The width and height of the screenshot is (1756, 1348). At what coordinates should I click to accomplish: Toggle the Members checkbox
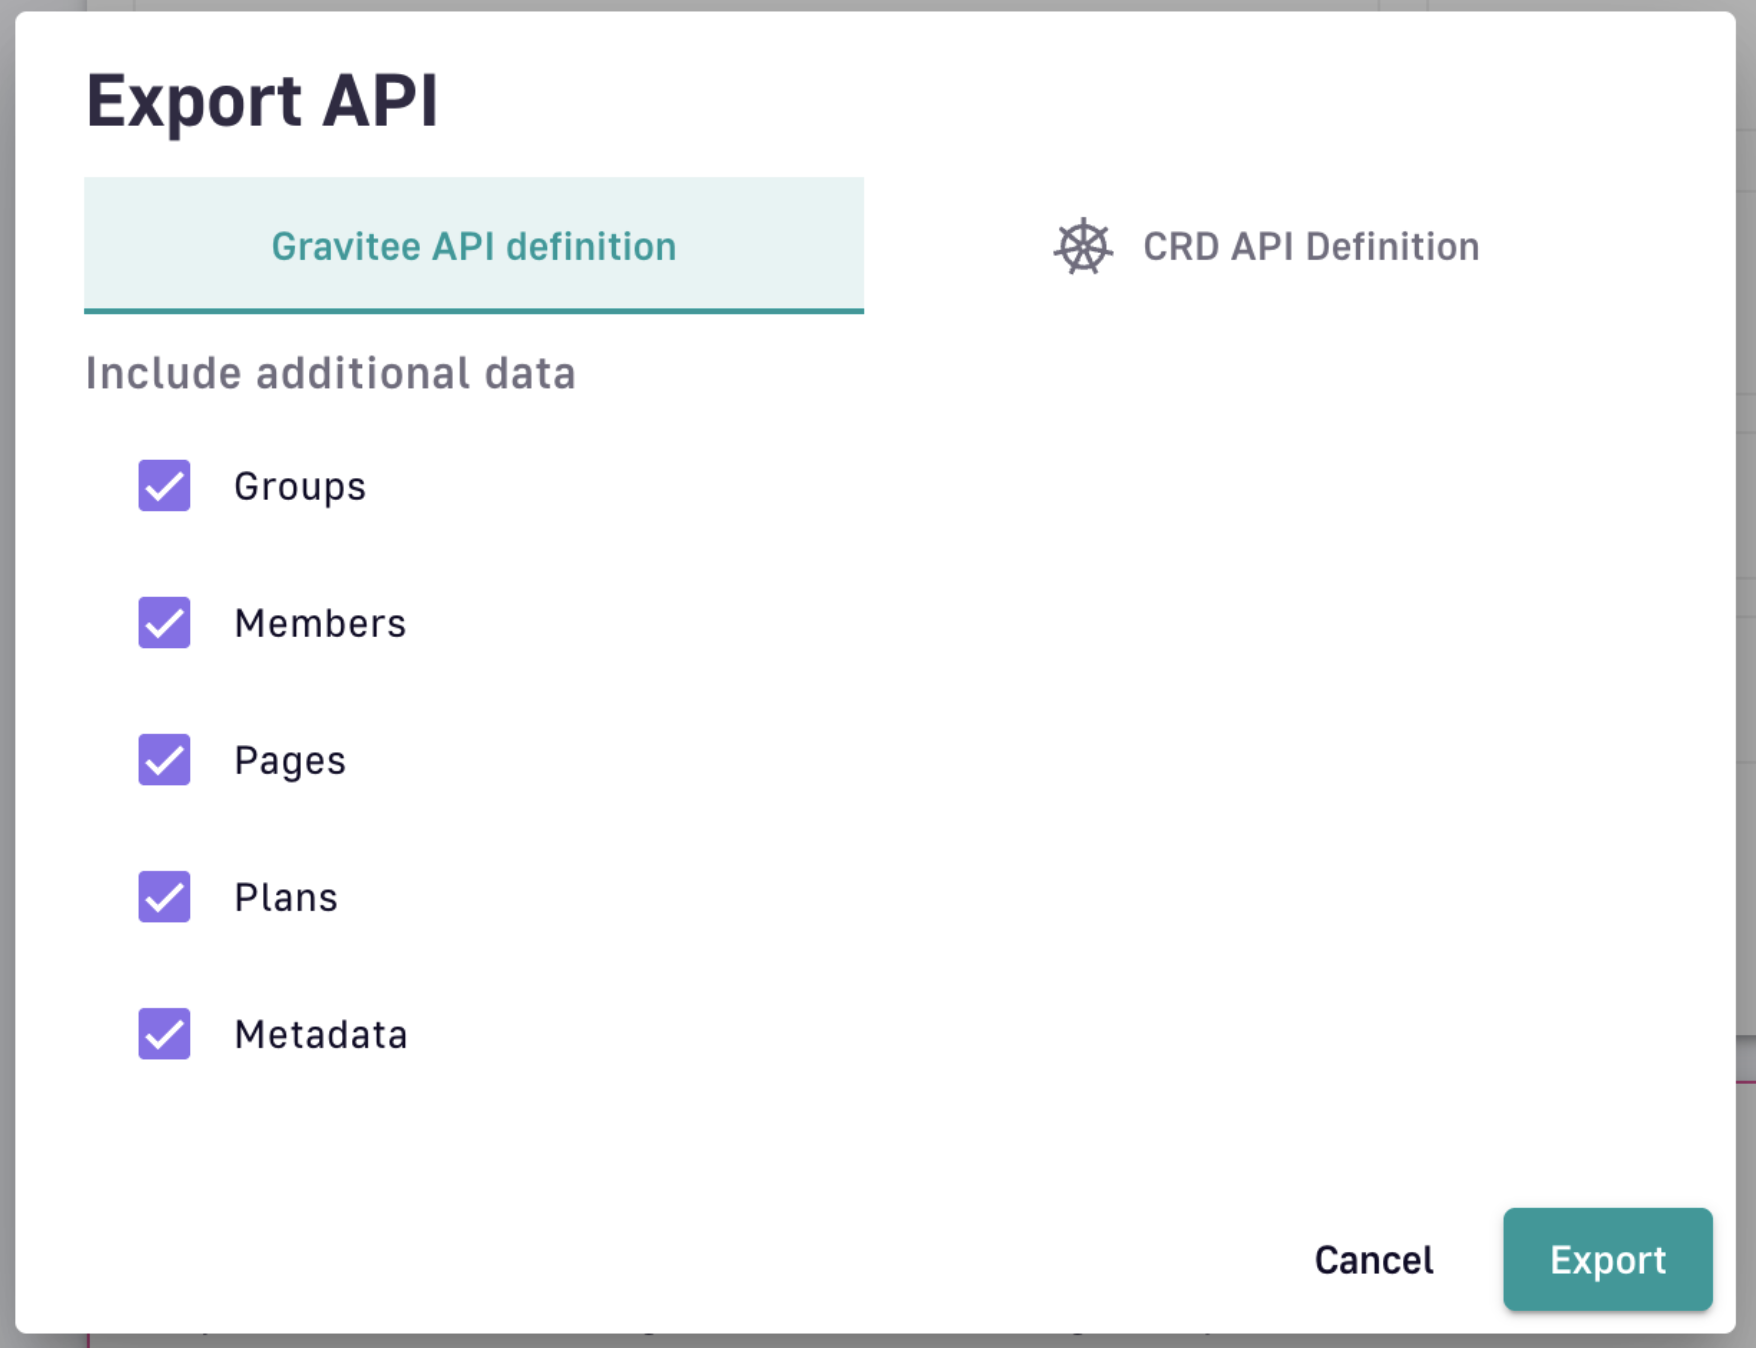click(164, 623)
